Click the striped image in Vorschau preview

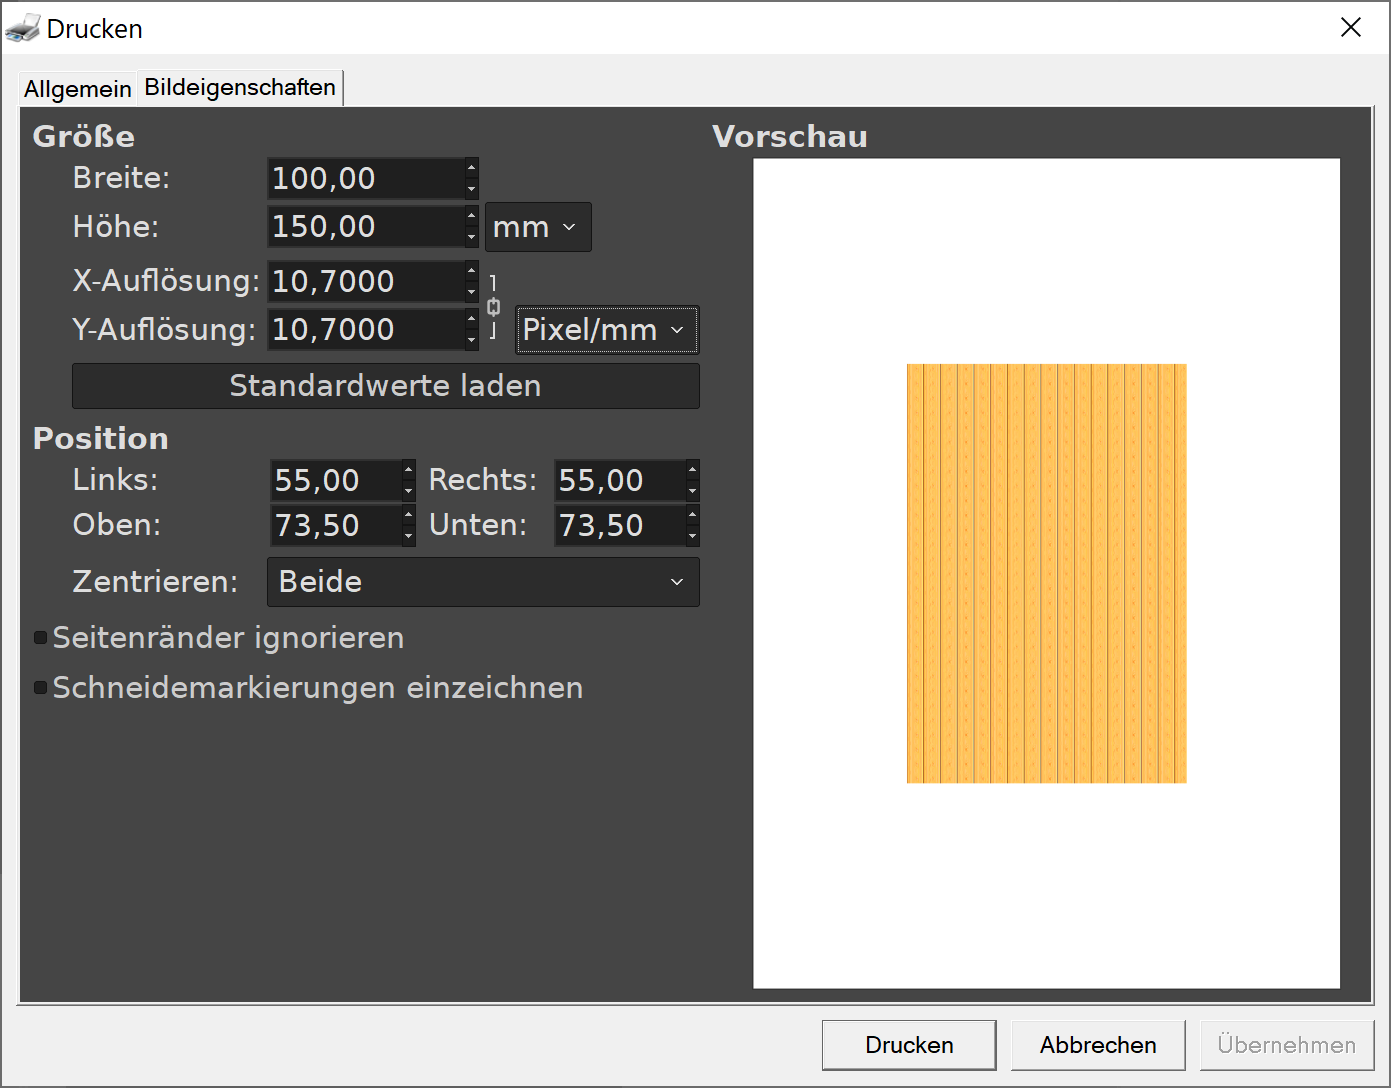coord(1046,574)
